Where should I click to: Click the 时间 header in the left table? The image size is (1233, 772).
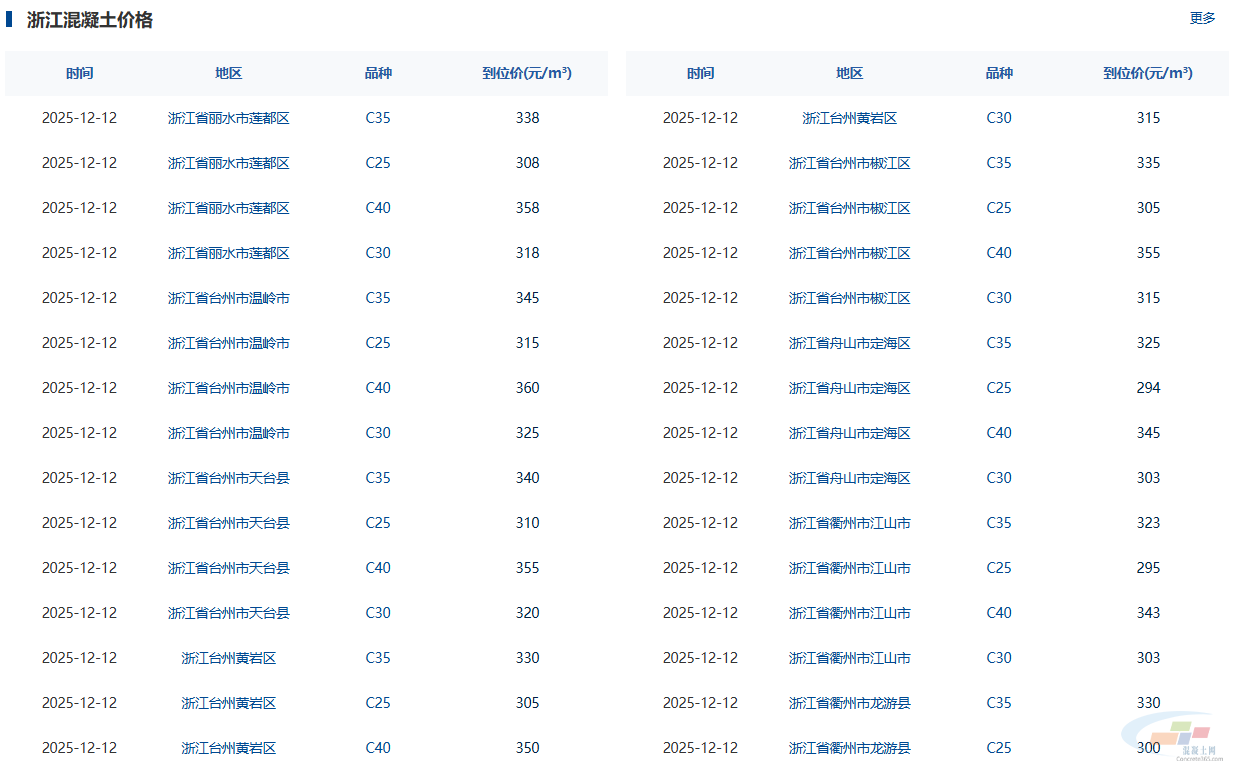[80, 73]
